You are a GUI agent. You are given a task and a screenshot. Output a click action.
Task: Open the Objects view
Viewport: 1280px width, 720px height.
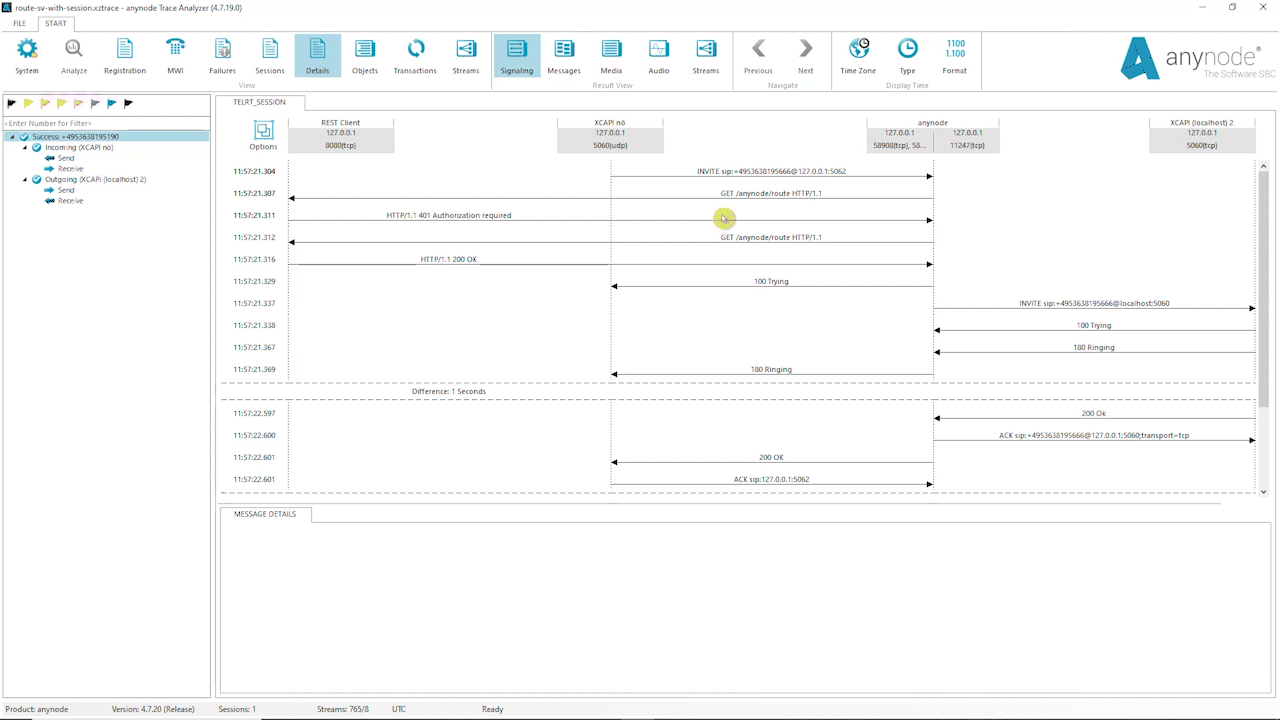pyautogui.click(x=365, y=56)
